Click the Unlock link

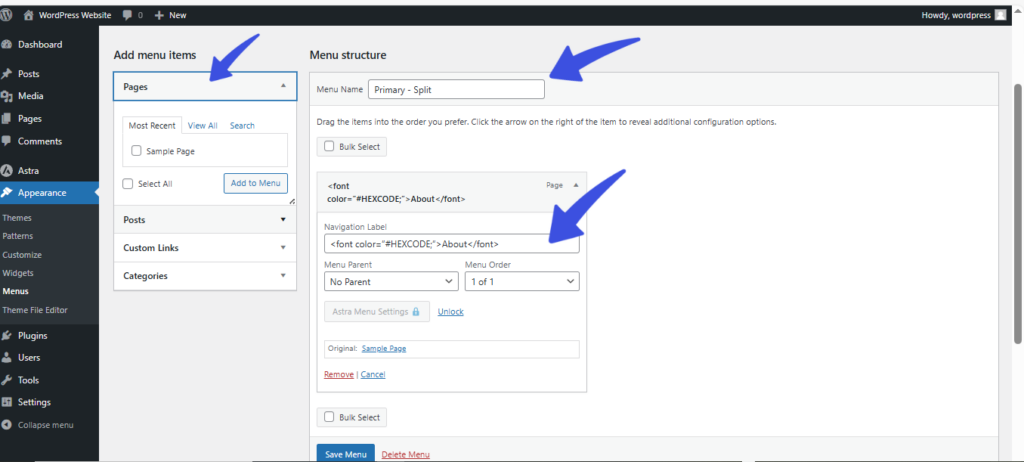[x=451, y=312]
